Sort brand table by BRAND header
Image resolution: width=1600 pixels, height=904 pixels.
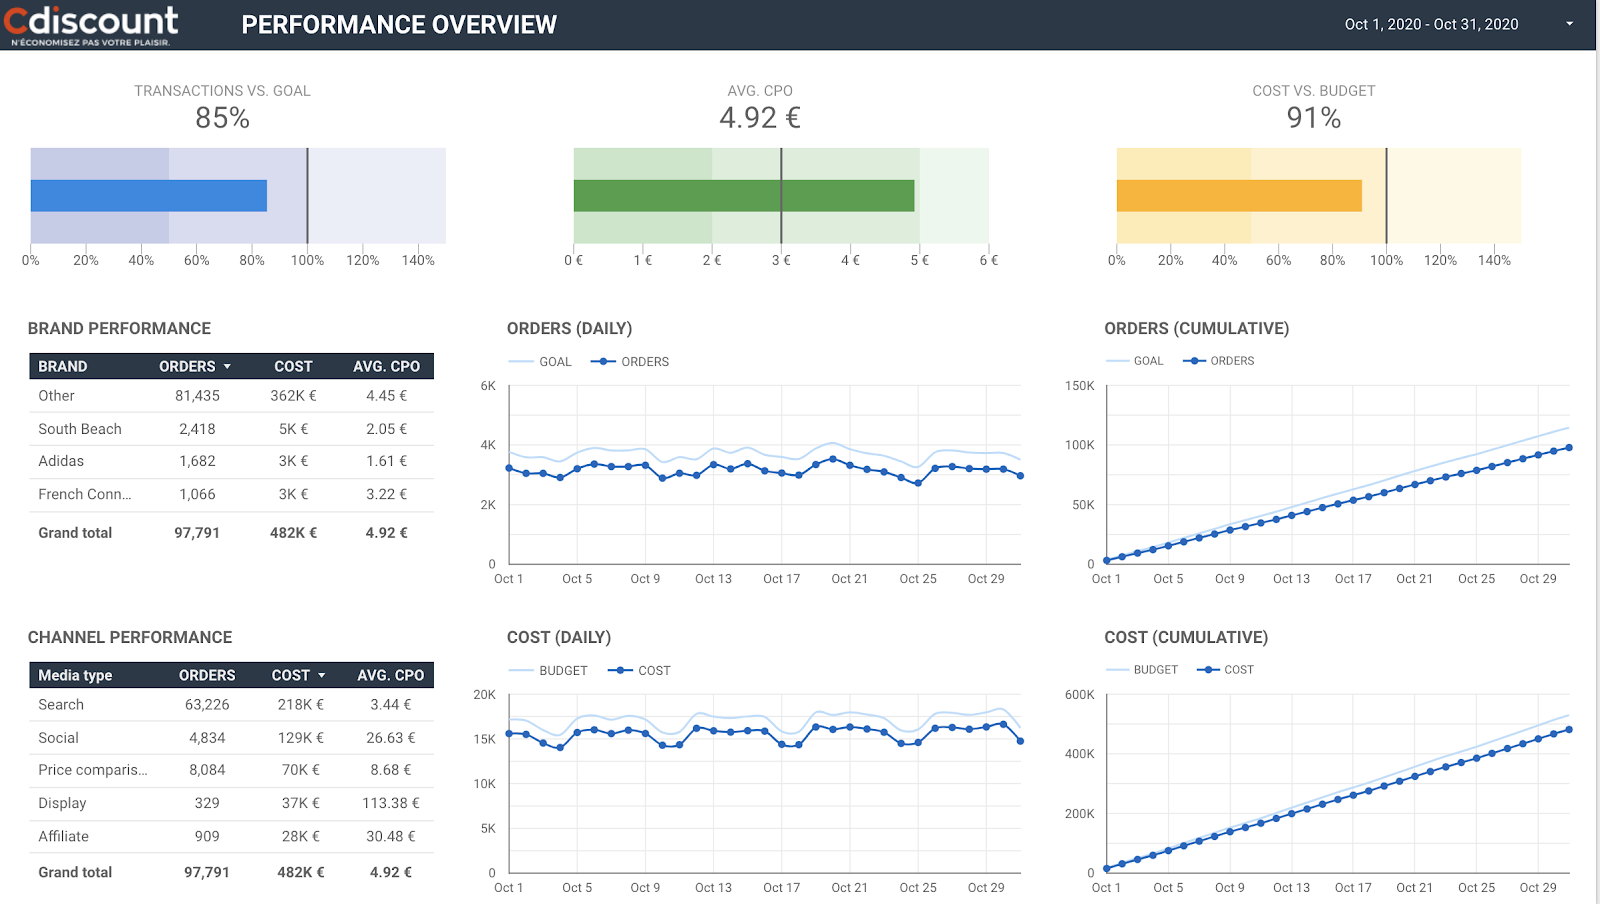tap(63, 366)
